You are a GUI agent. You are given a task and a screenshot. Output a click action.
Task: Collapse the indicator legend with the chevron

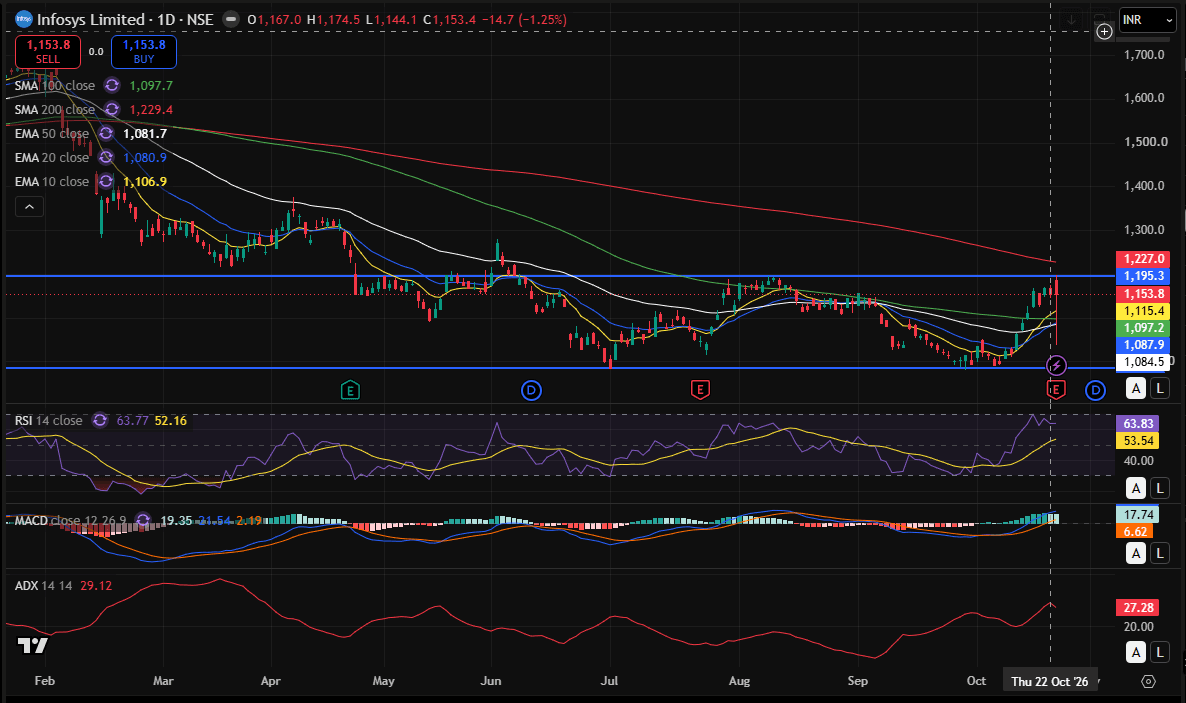click(x=29, y=207)
